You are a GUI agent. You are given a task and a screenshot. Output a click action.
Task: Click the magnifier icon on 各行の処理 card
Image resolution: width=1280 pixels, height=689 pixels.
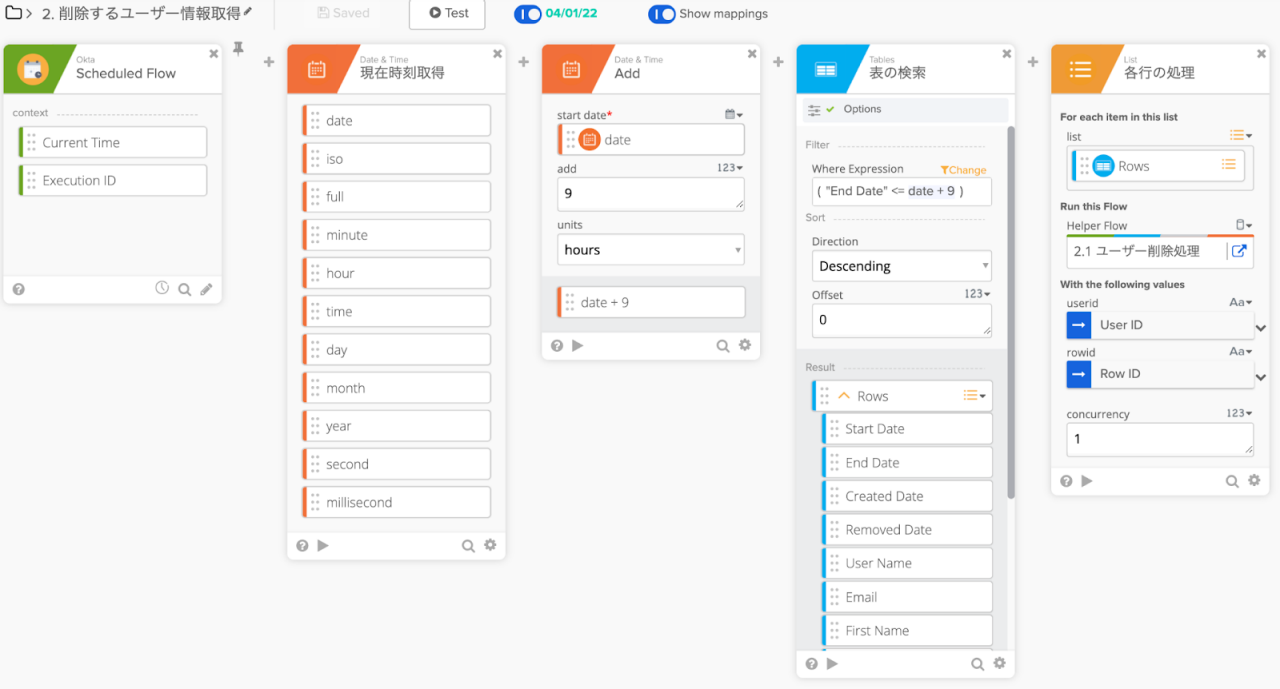[1232, 481]
